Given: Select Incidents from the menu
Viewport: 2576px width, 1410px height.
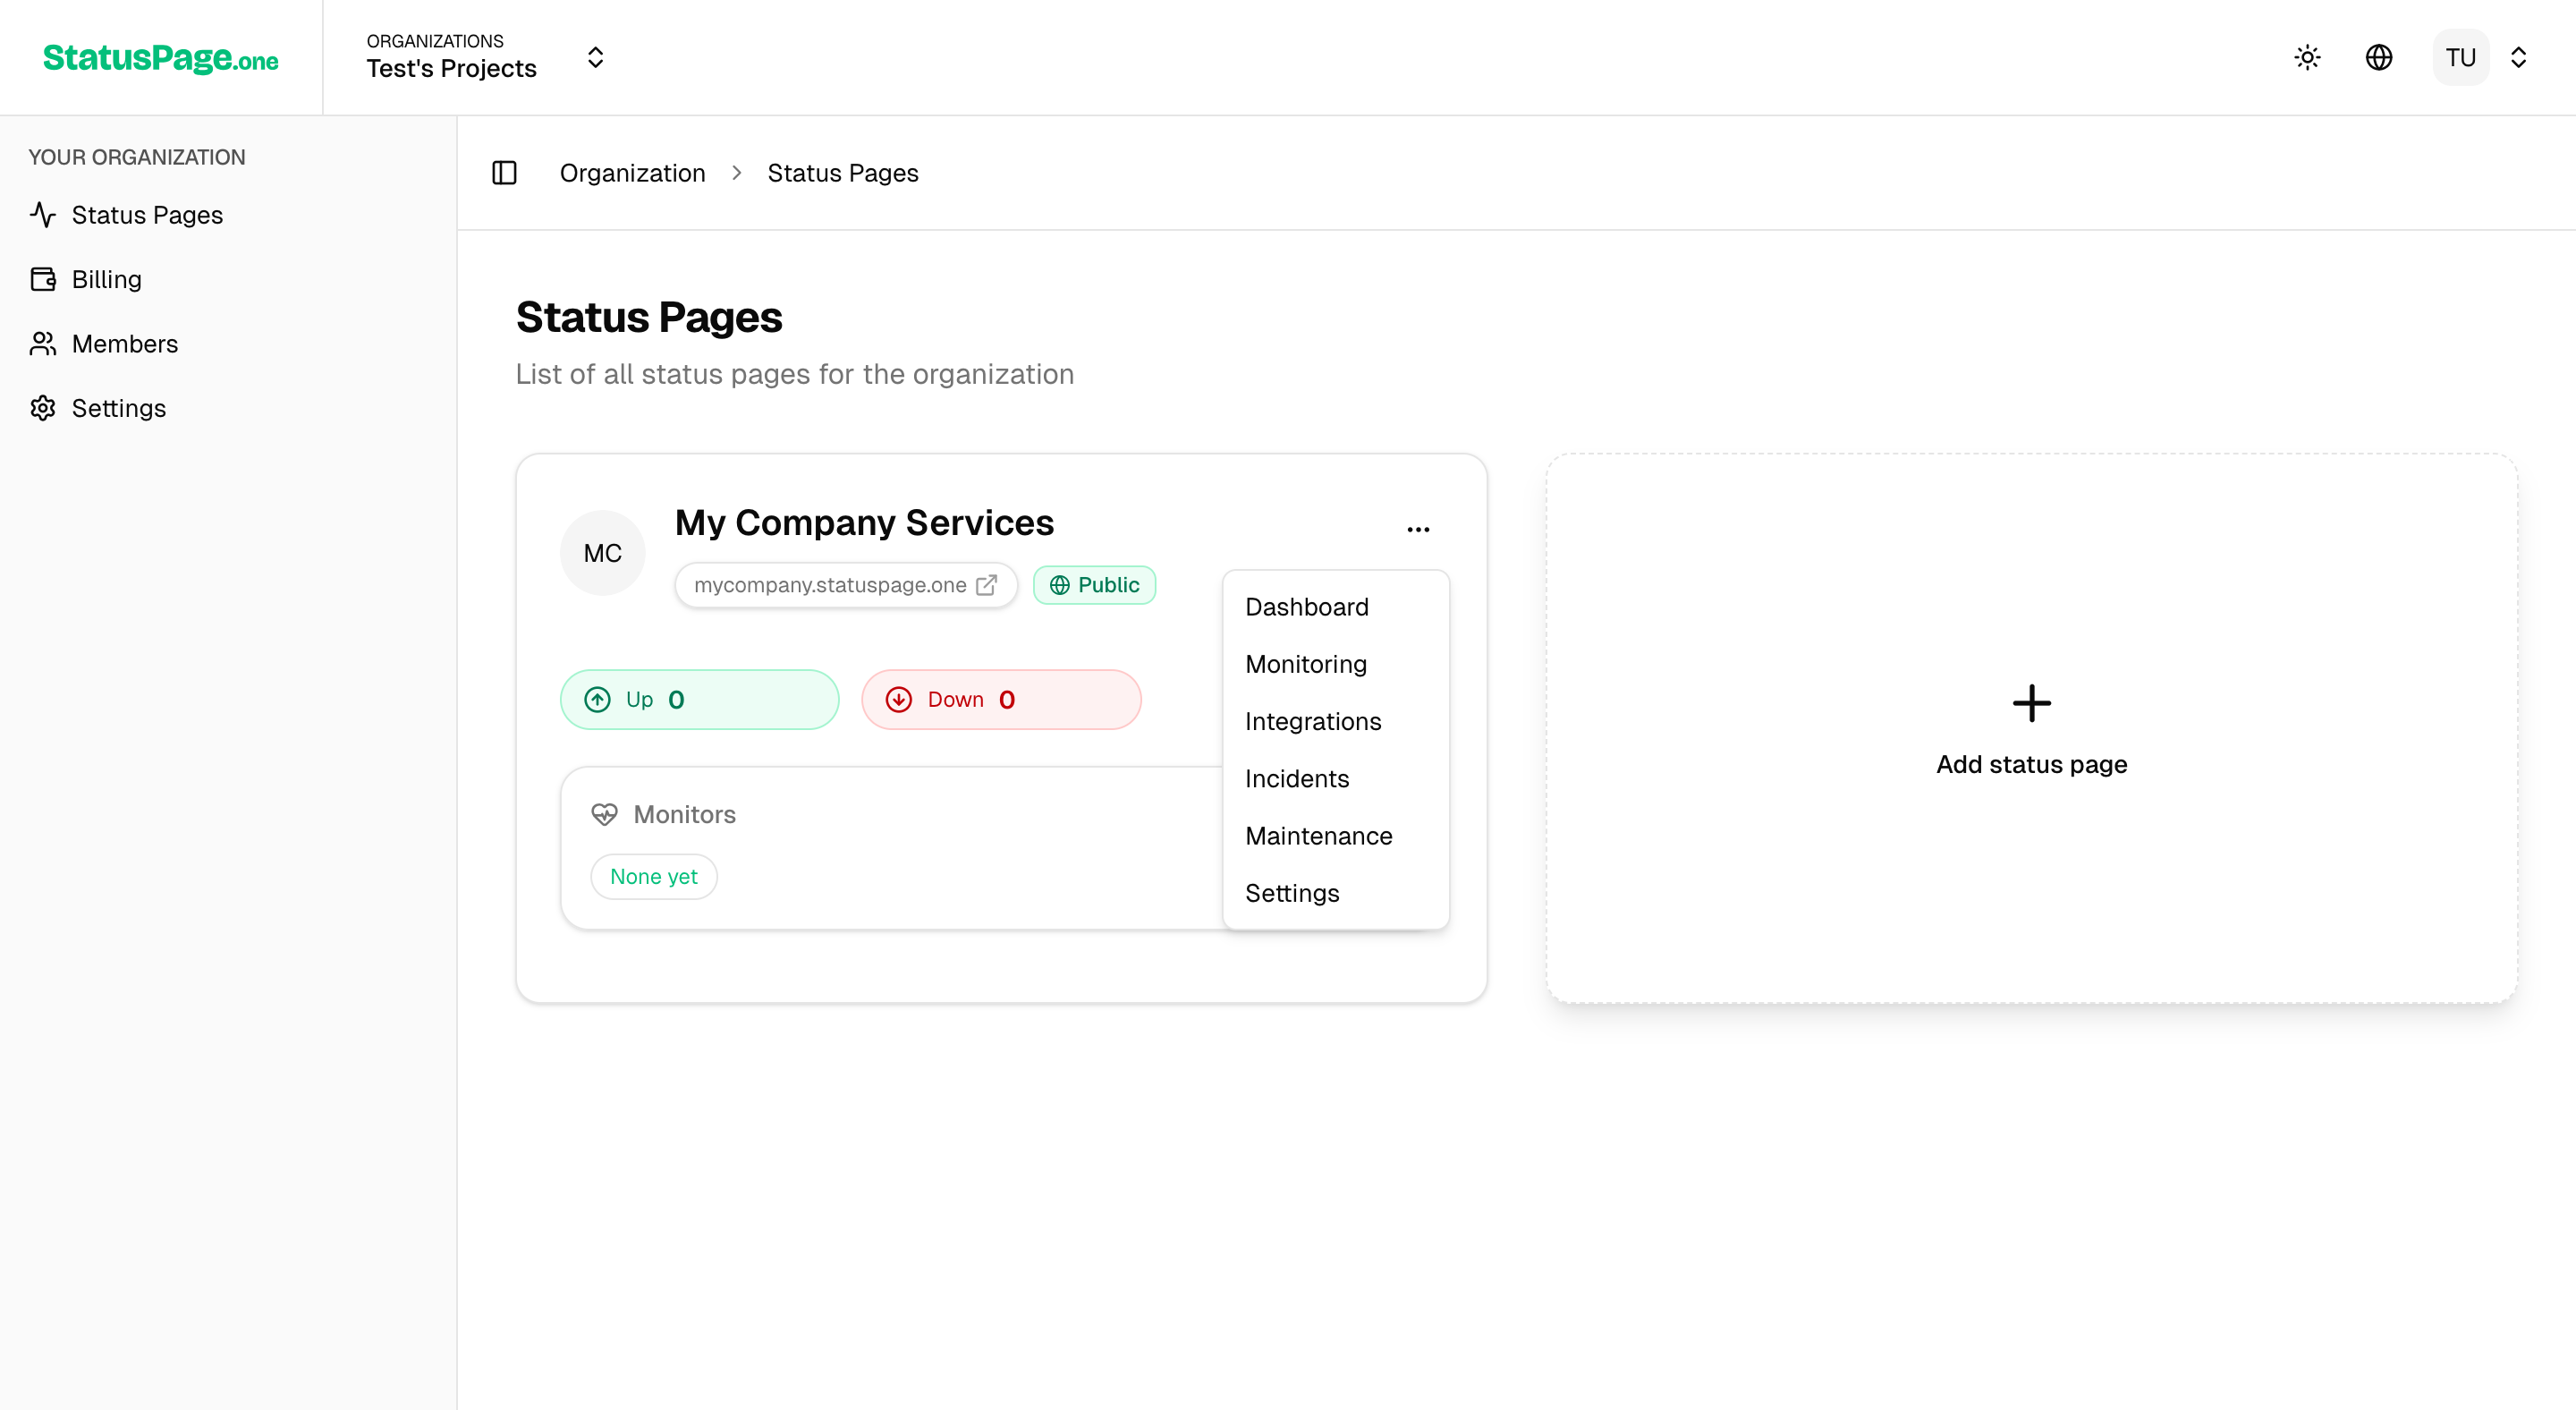Looking at the screenshot, I should (1335, 779).
